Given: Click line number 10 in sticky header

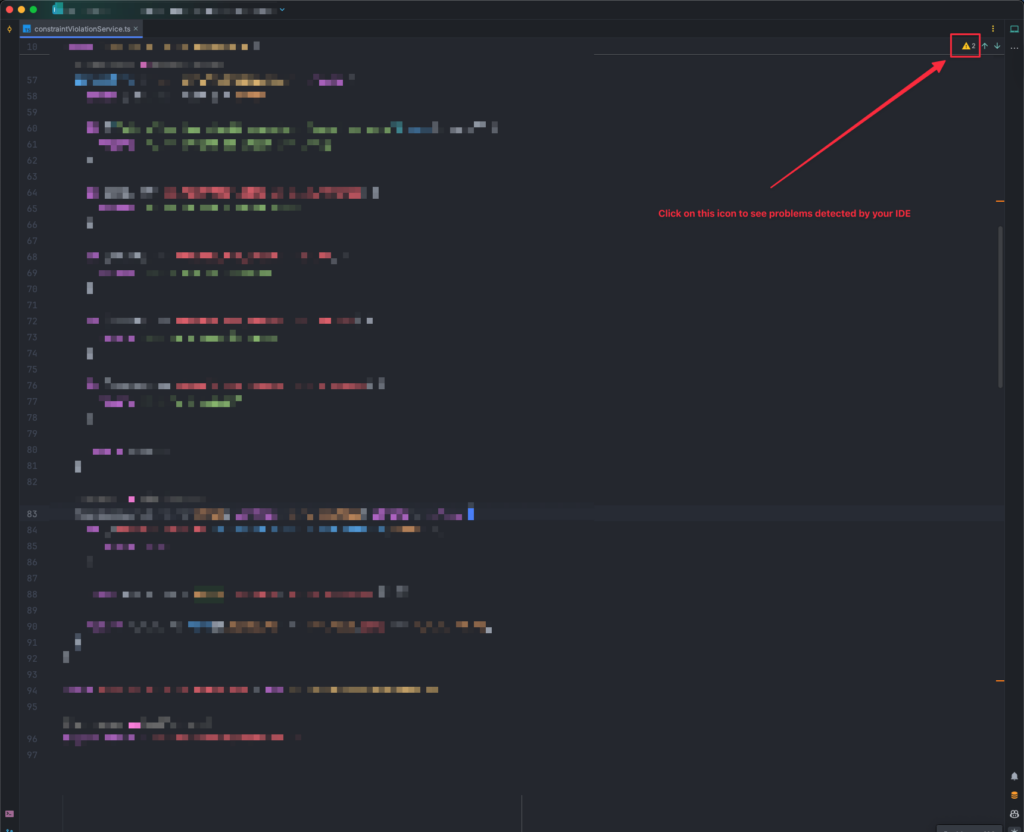Looking at the screenshot, I should coord(32,47).
